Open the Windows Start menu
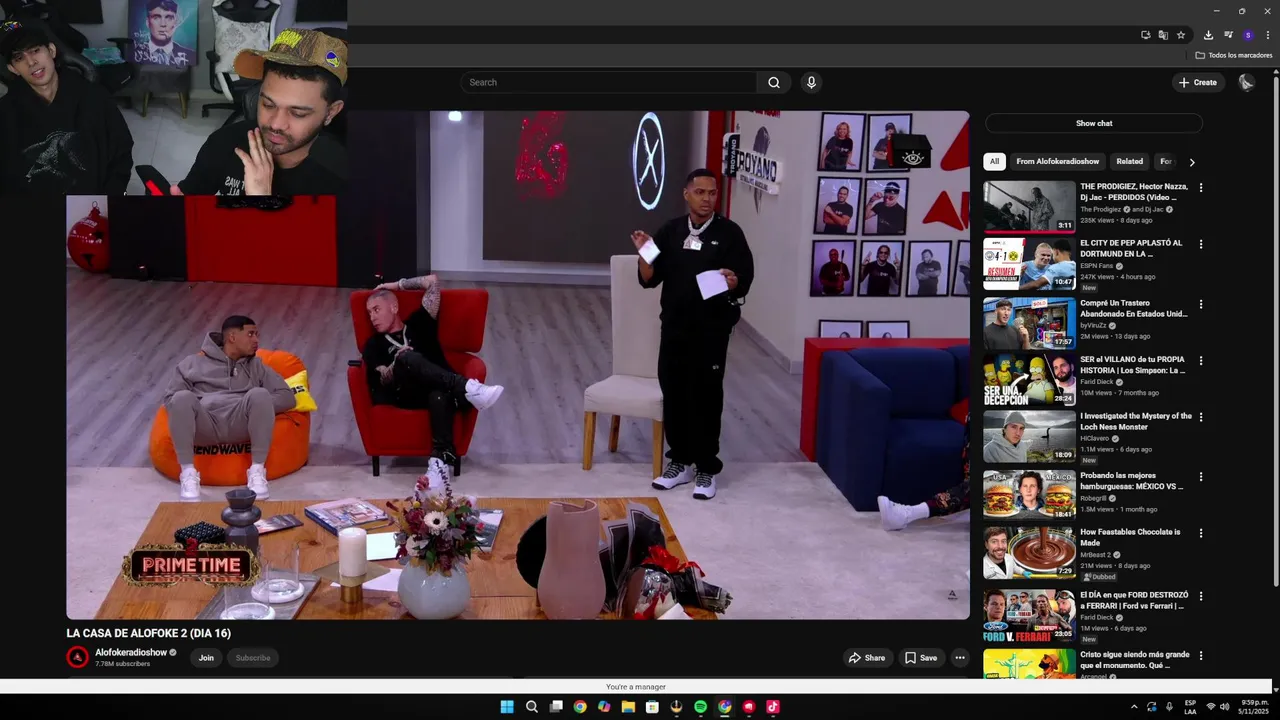 pyautogui.click(x=507, y=707)
